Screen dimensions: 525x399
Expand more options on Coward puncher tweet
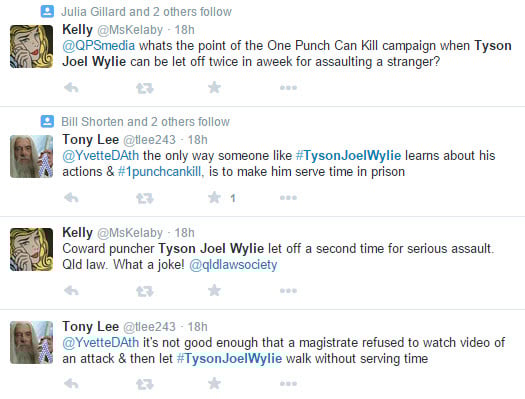coord(288,291)
